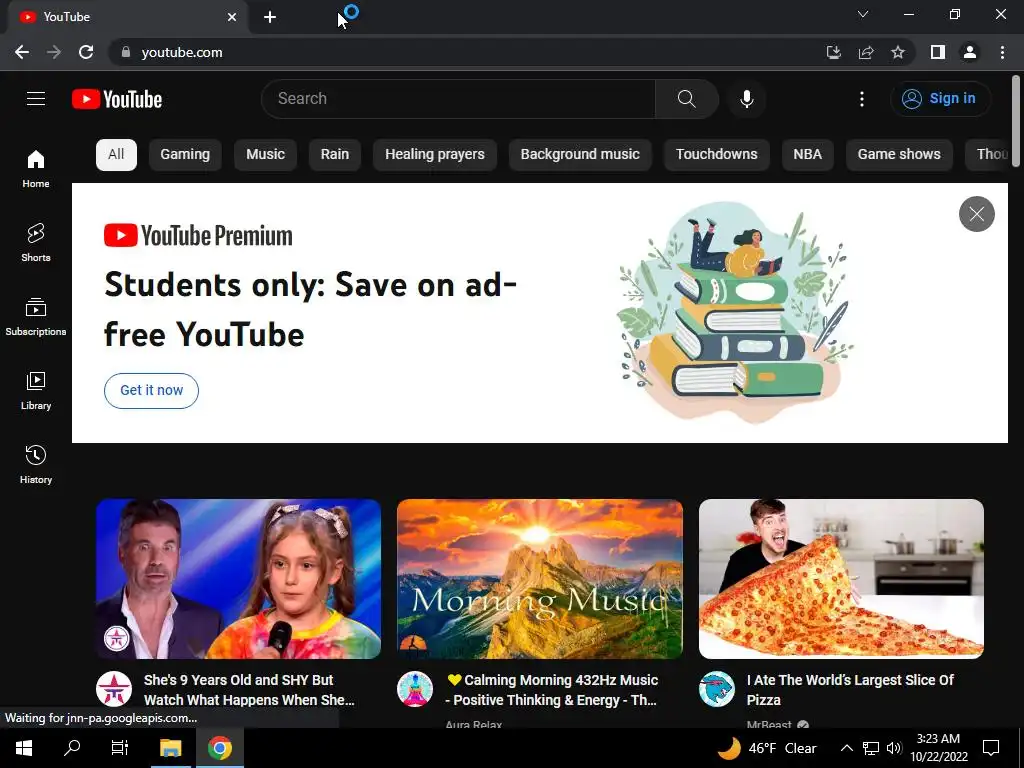Open Chrome's three-dot menu

coord(1002,52)
